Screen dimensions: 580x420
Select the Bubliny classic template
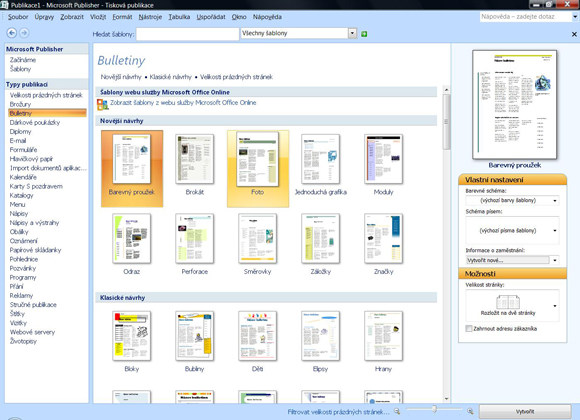pyautogui.click(x=195, y=342)
